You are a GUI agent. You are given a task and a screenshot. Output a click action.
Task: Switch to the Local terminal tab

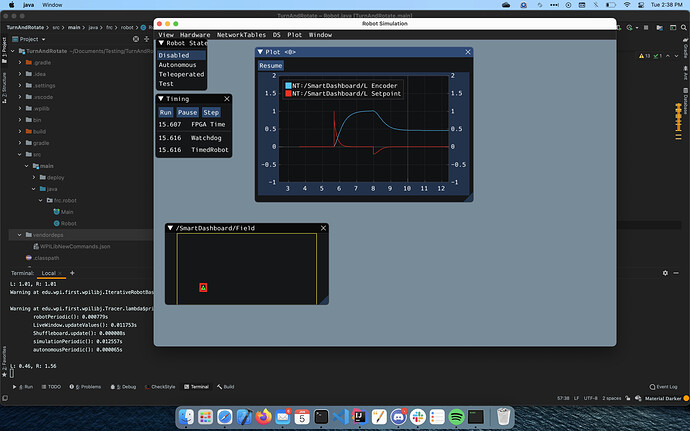(49, 273)
